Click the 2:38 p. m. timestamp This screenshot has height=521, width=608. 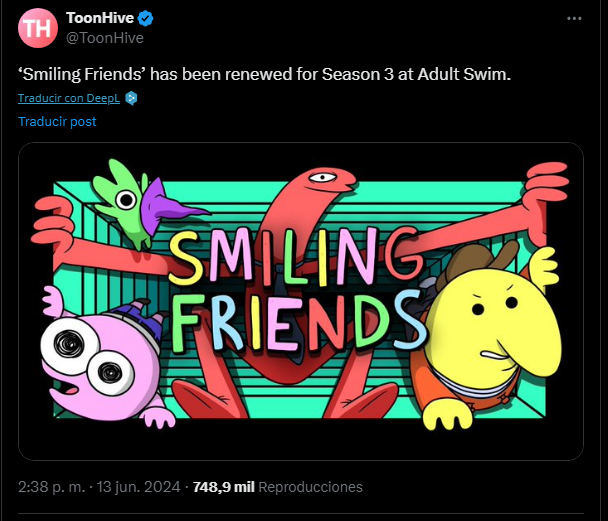(x=51, y=487)
